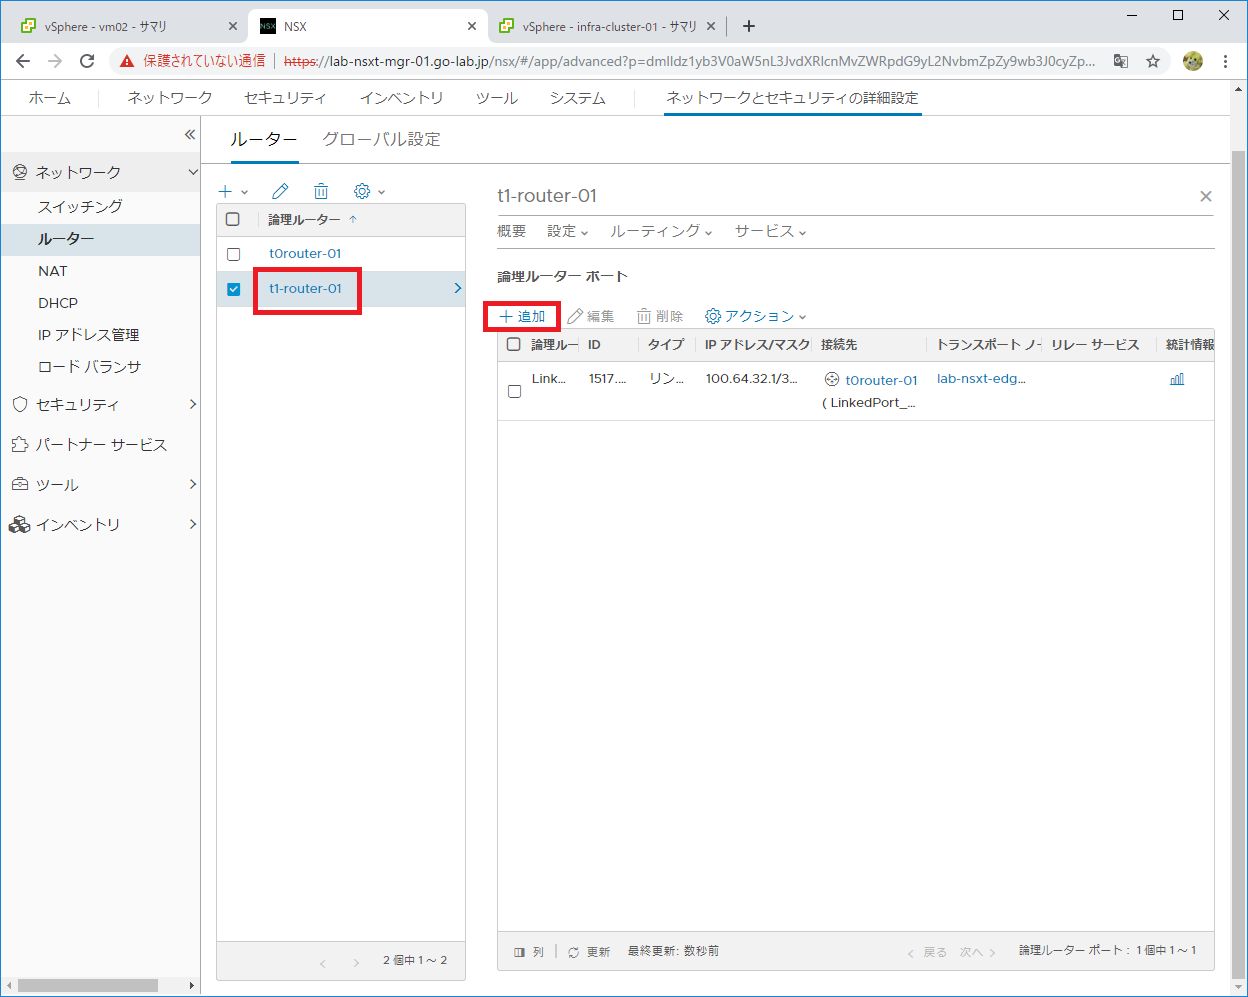Image resolution: width=1248 pixels, height=997 pixels.
Task: Click the browser back arrow
Action: coord(24,61)
